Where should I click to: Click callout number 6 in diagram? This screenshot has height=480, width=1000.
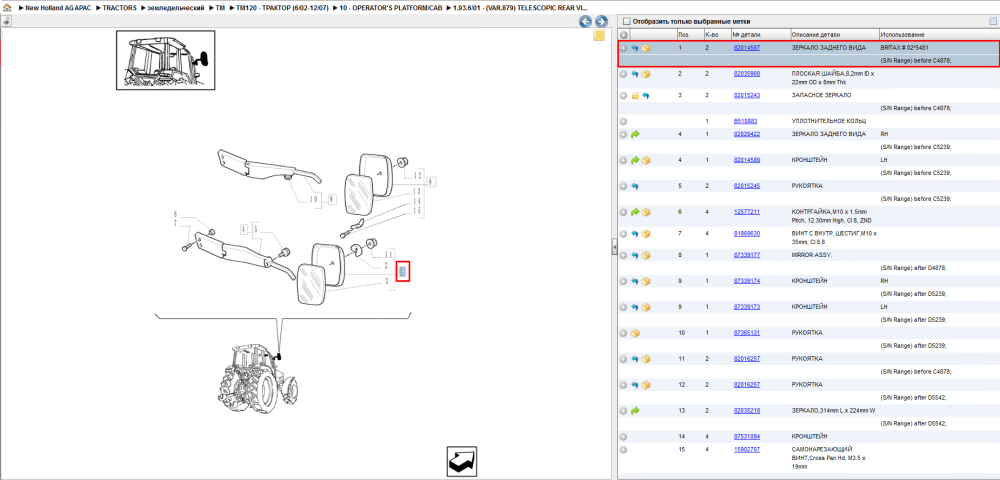click(175, 214)
